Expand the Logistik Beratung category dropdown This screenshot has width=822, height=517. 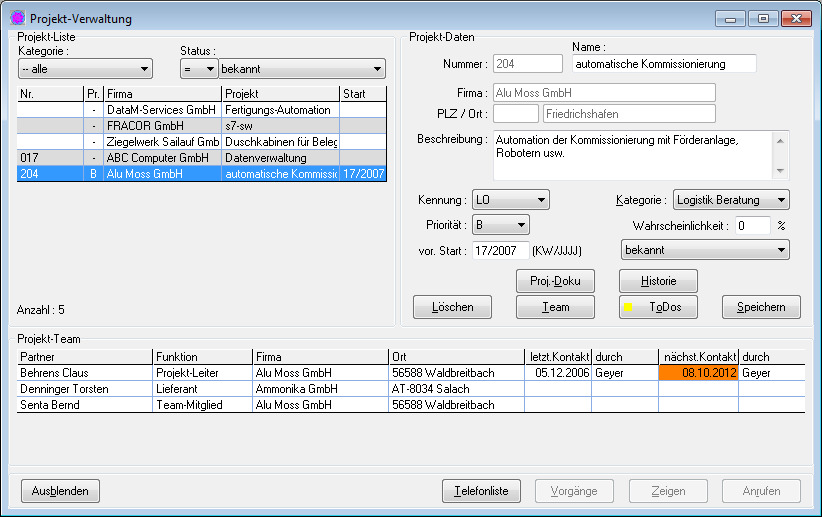point(731,199)
